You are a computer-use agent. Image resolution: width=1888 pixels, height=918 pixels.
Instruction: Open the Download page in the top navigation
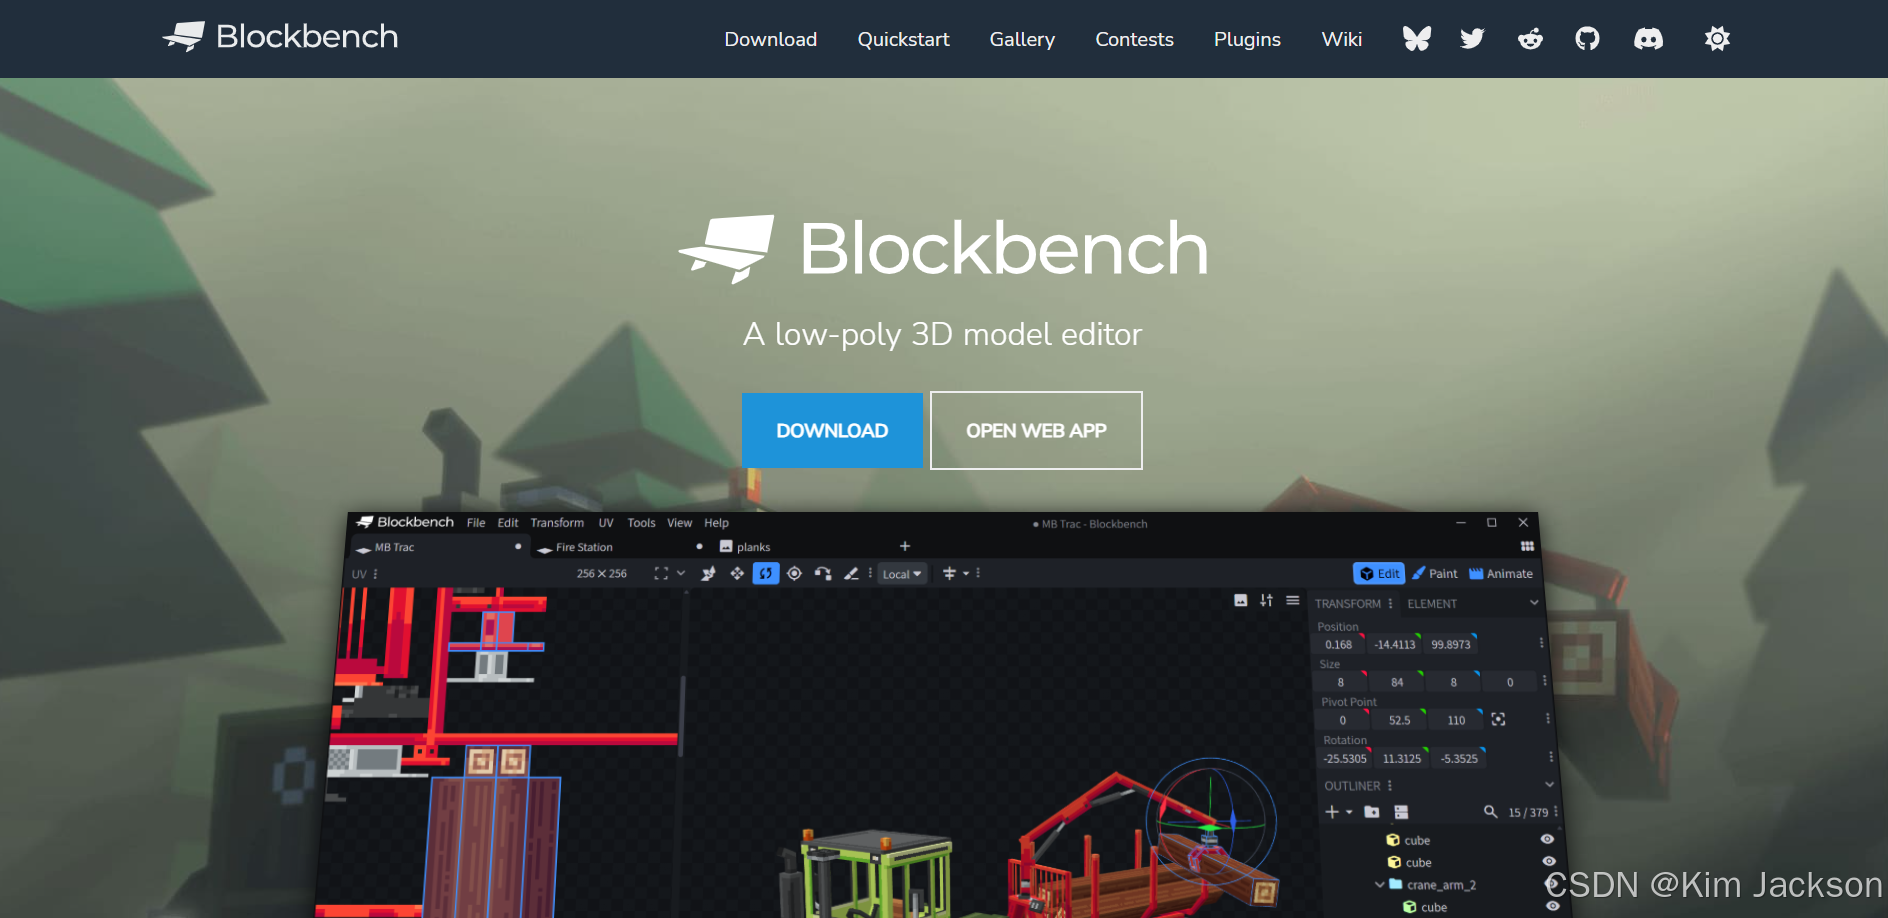point(771,39)
